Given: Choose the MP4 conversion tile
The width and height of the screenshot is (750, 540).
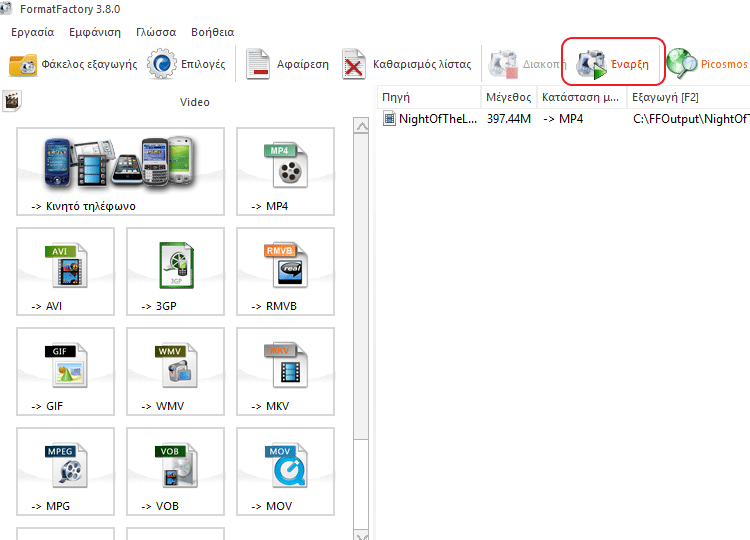Looking at the screenshot, I should 285,171.
